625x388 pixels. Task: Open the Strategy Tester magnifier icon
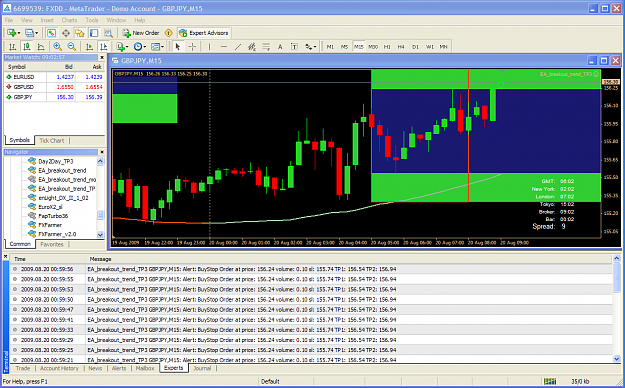coord(108,33)
